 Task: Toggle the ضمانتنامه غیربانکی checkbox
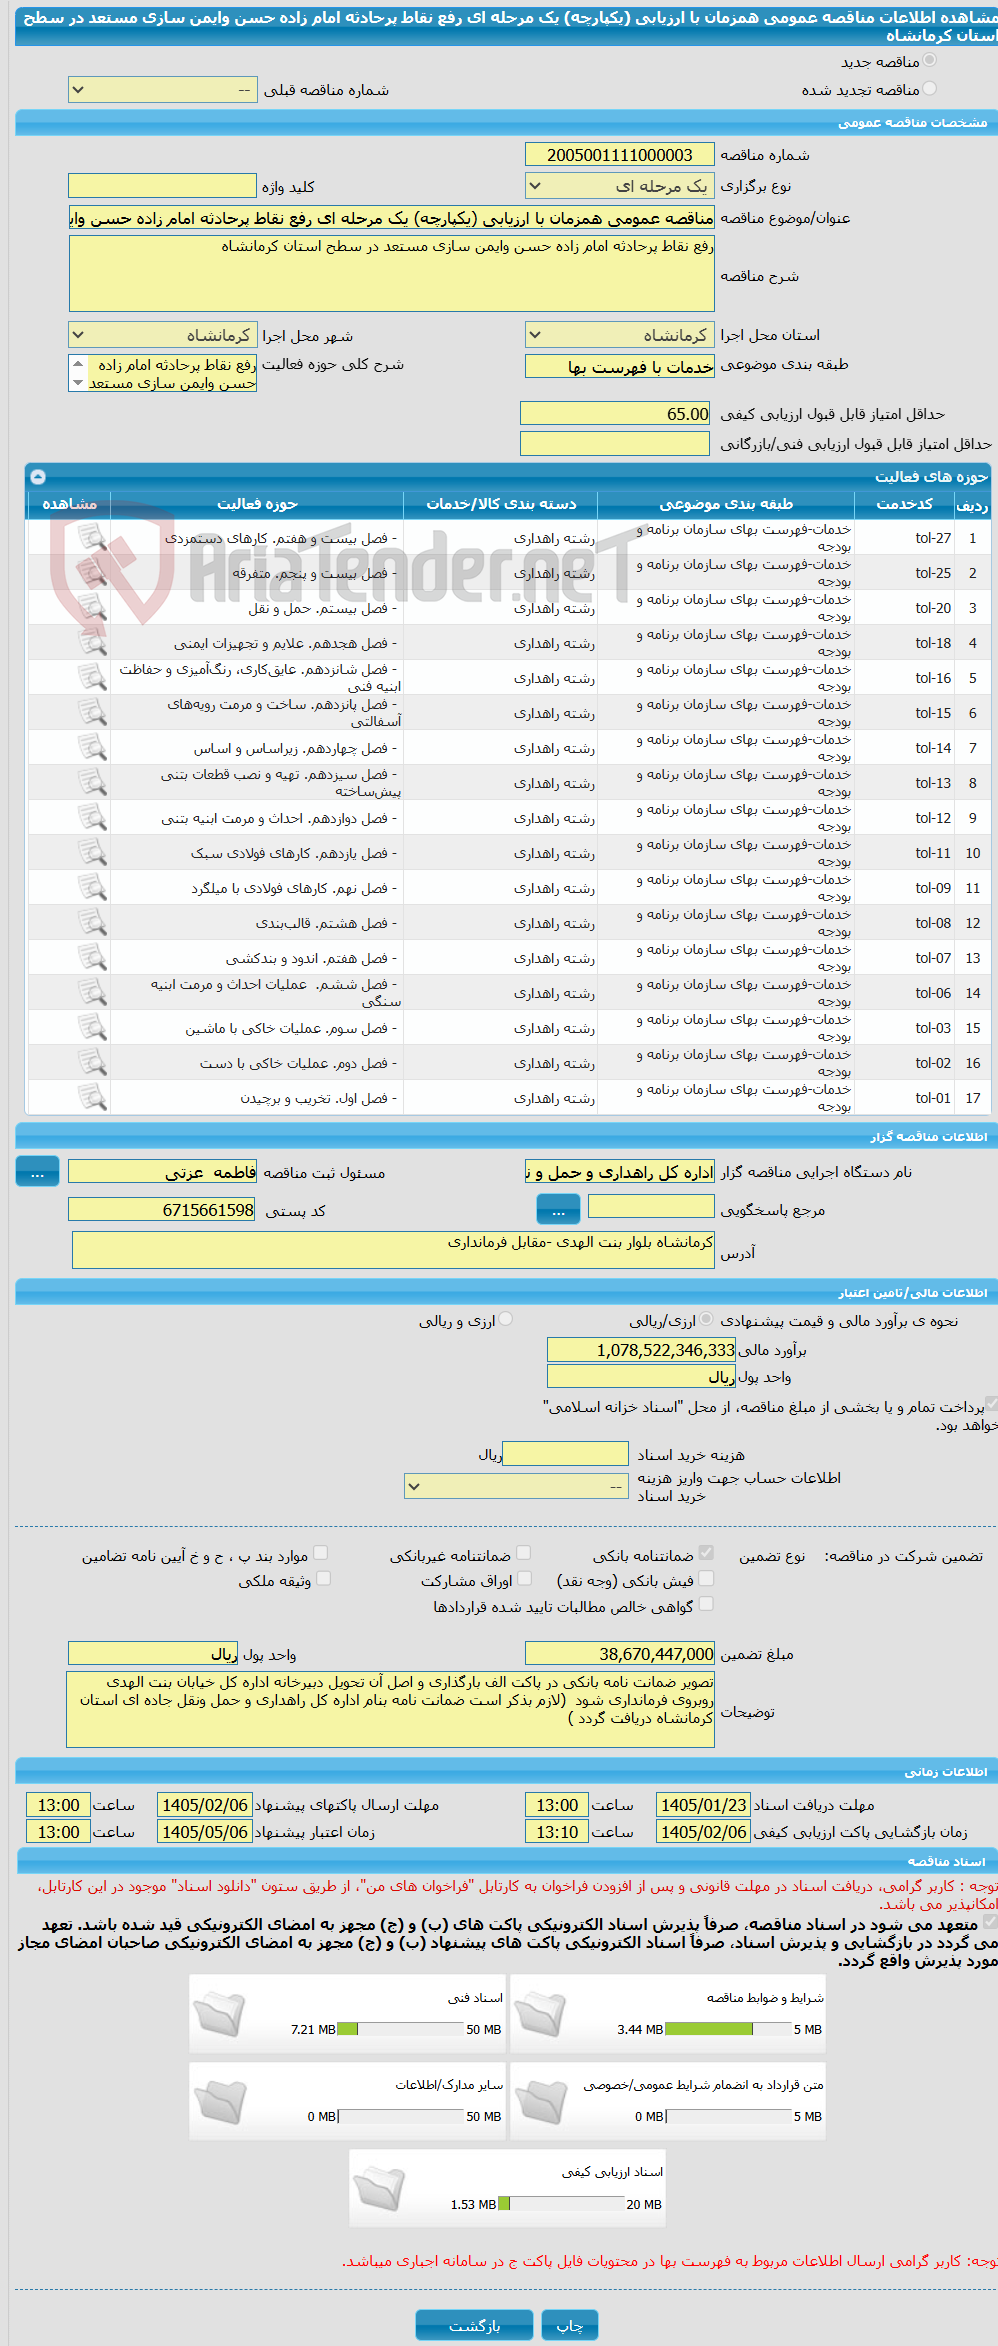click(523, 1553)
